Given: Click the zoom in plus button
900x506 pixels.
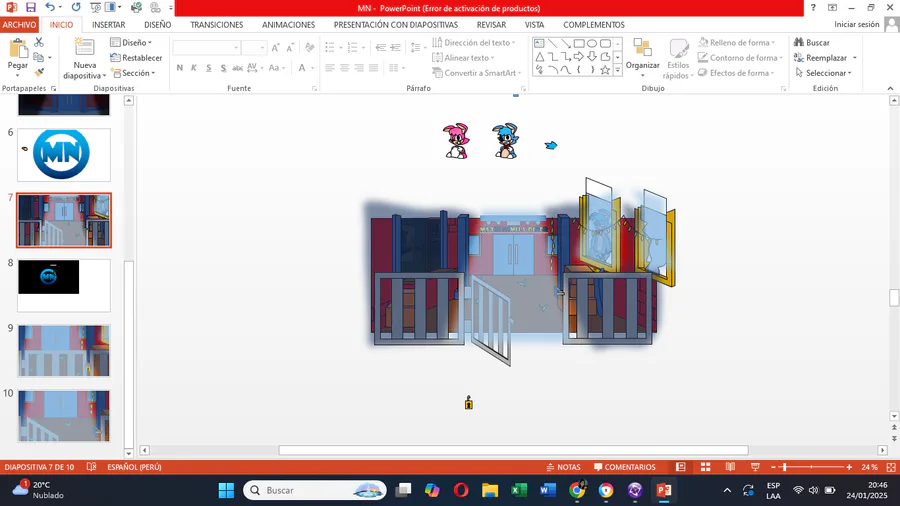Looking at the screenshot, I should click(849, 467).
